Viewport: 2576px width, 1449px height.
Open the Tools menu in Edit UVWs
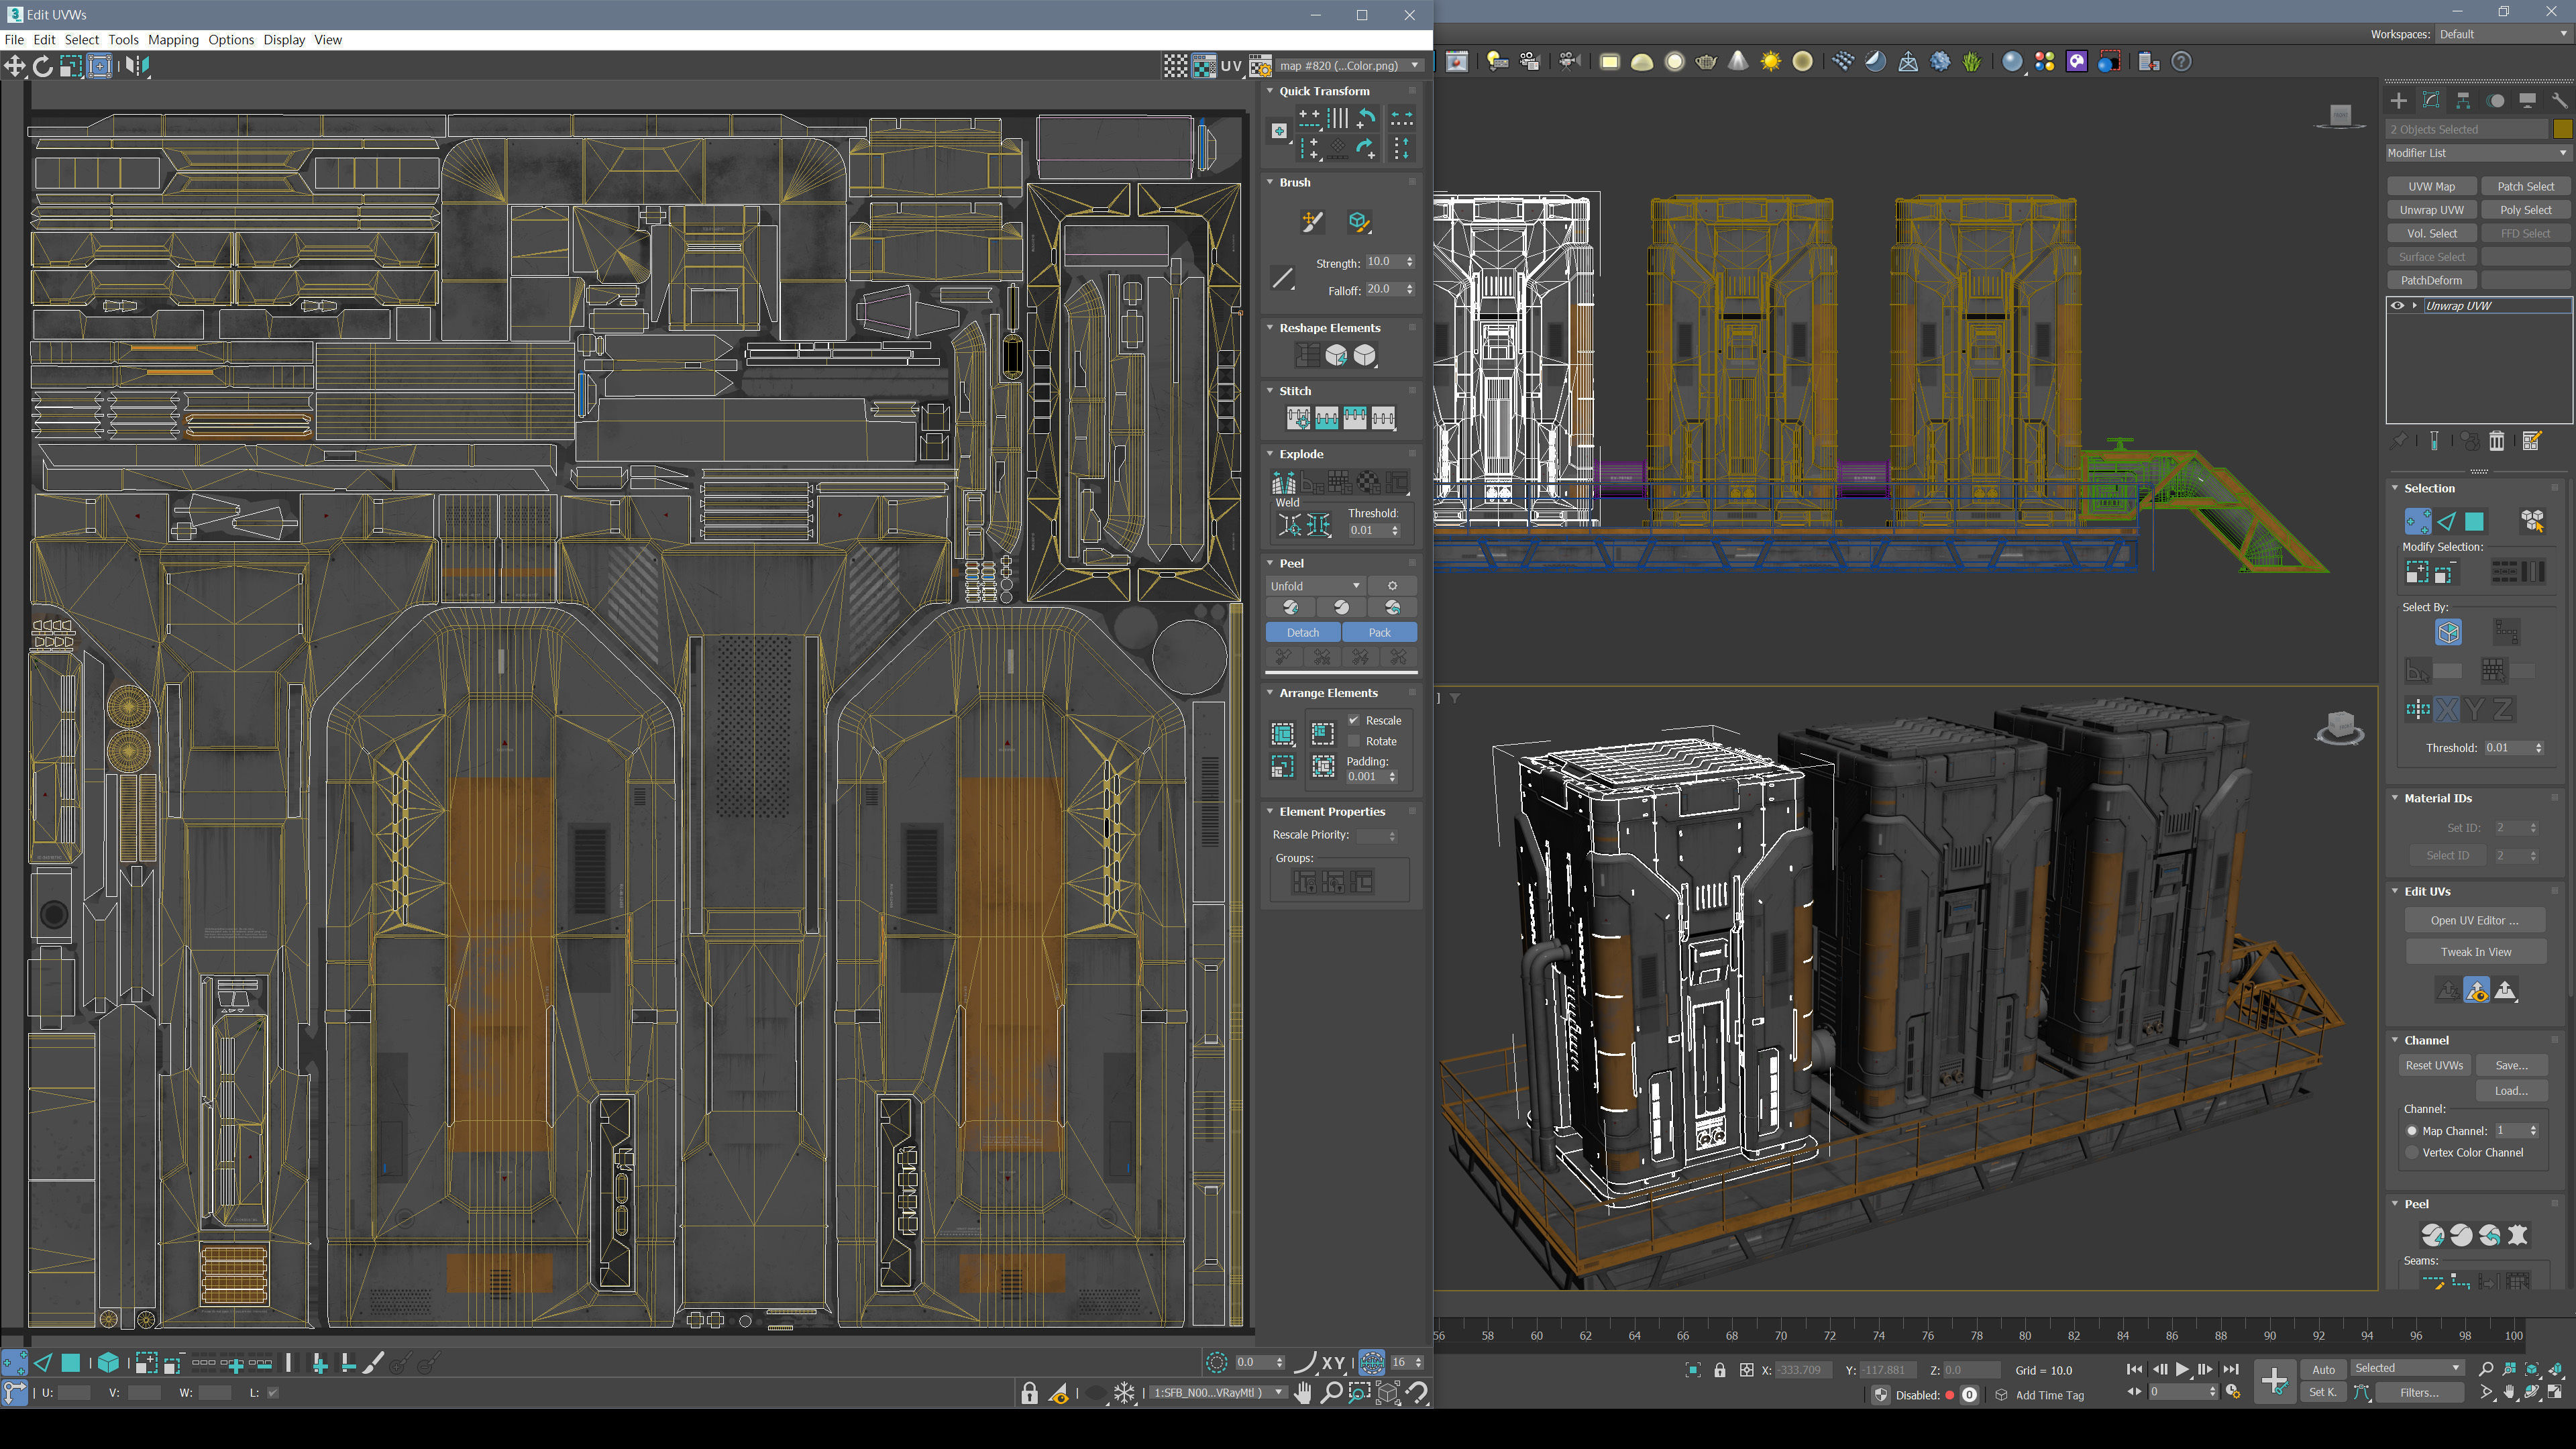[x=123, y=40]
